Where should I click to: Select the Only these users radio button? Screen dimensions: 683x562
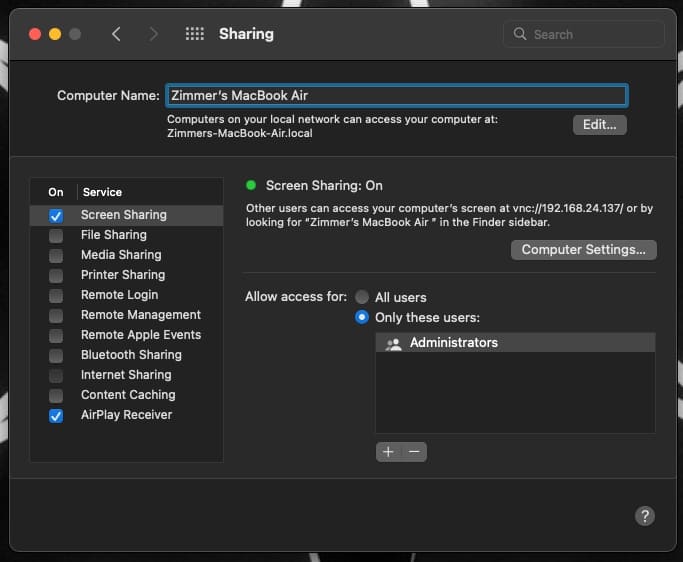(x=362, y=317)
